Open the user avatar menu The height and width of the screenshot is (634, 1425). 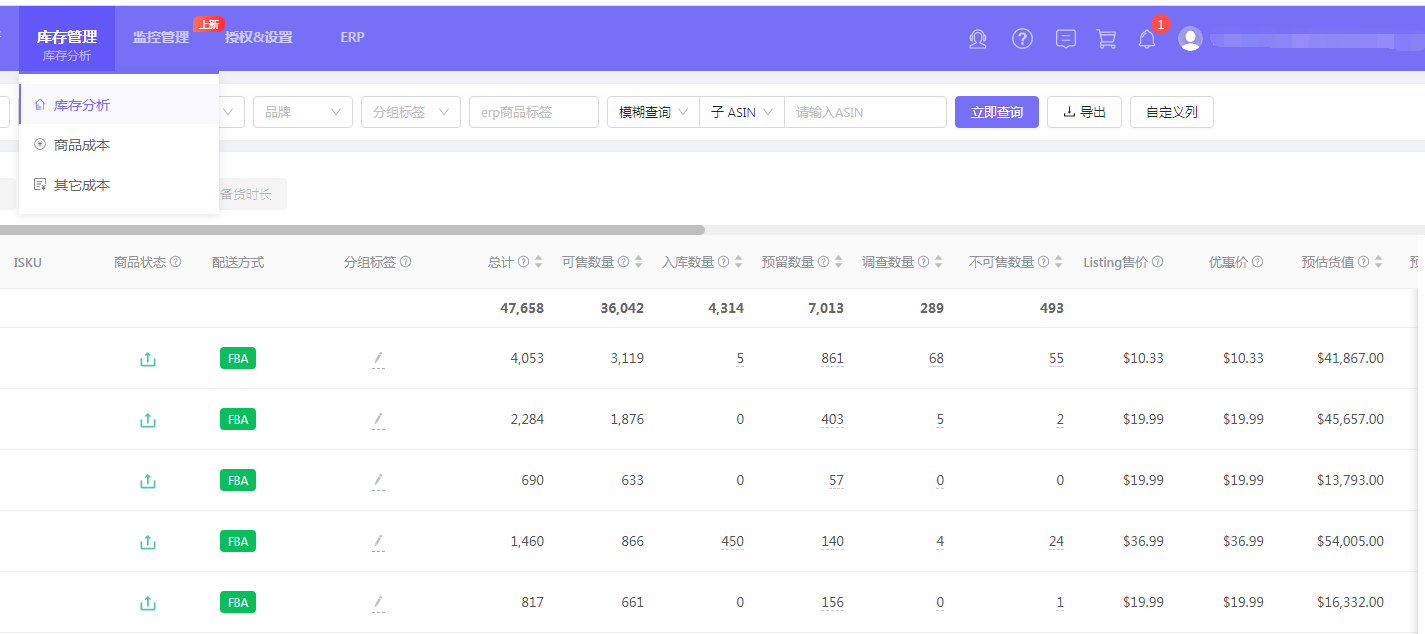click(x=1190, y=39)
